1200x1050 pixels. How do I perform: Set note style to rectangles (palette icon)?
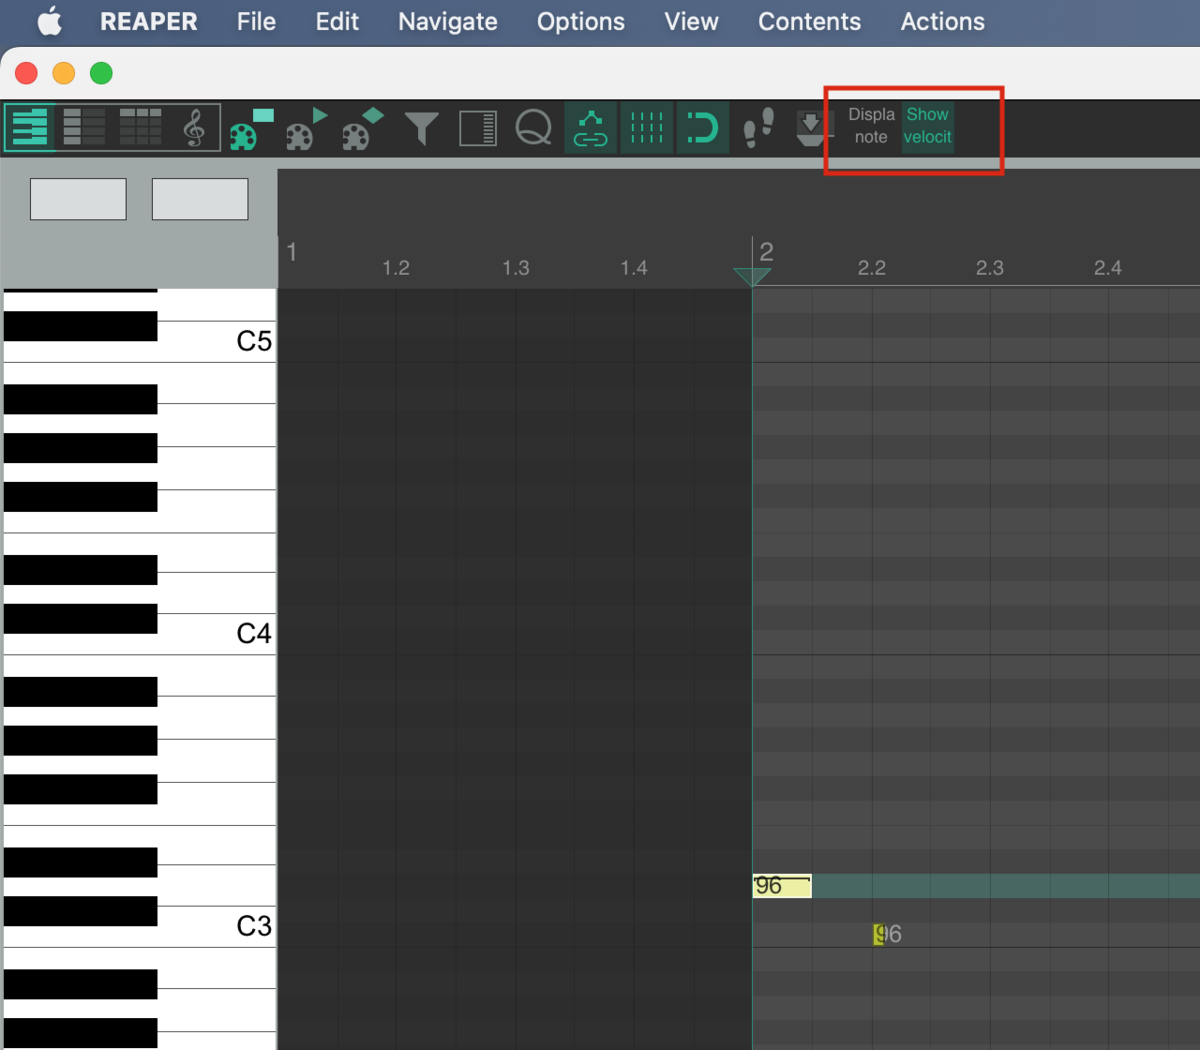pyautogui.click(x=251, y=128)
